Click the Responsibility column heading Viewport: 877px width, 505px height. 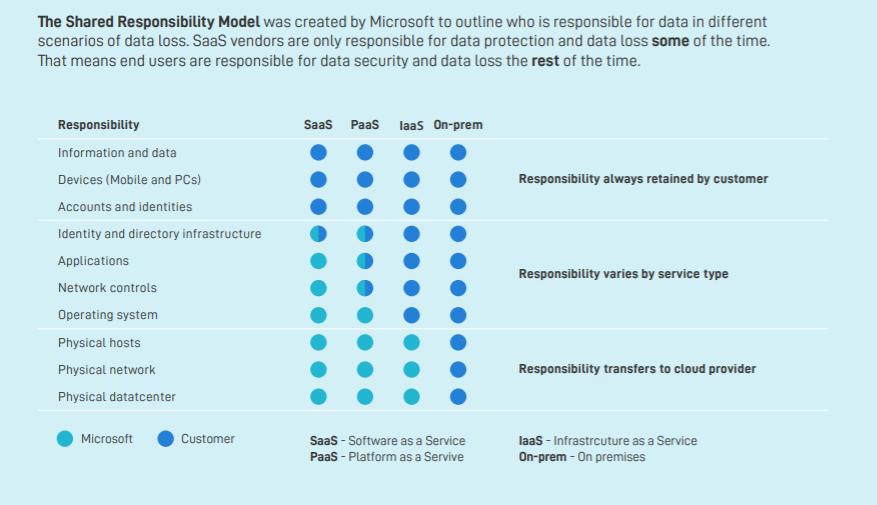(98, 125)
